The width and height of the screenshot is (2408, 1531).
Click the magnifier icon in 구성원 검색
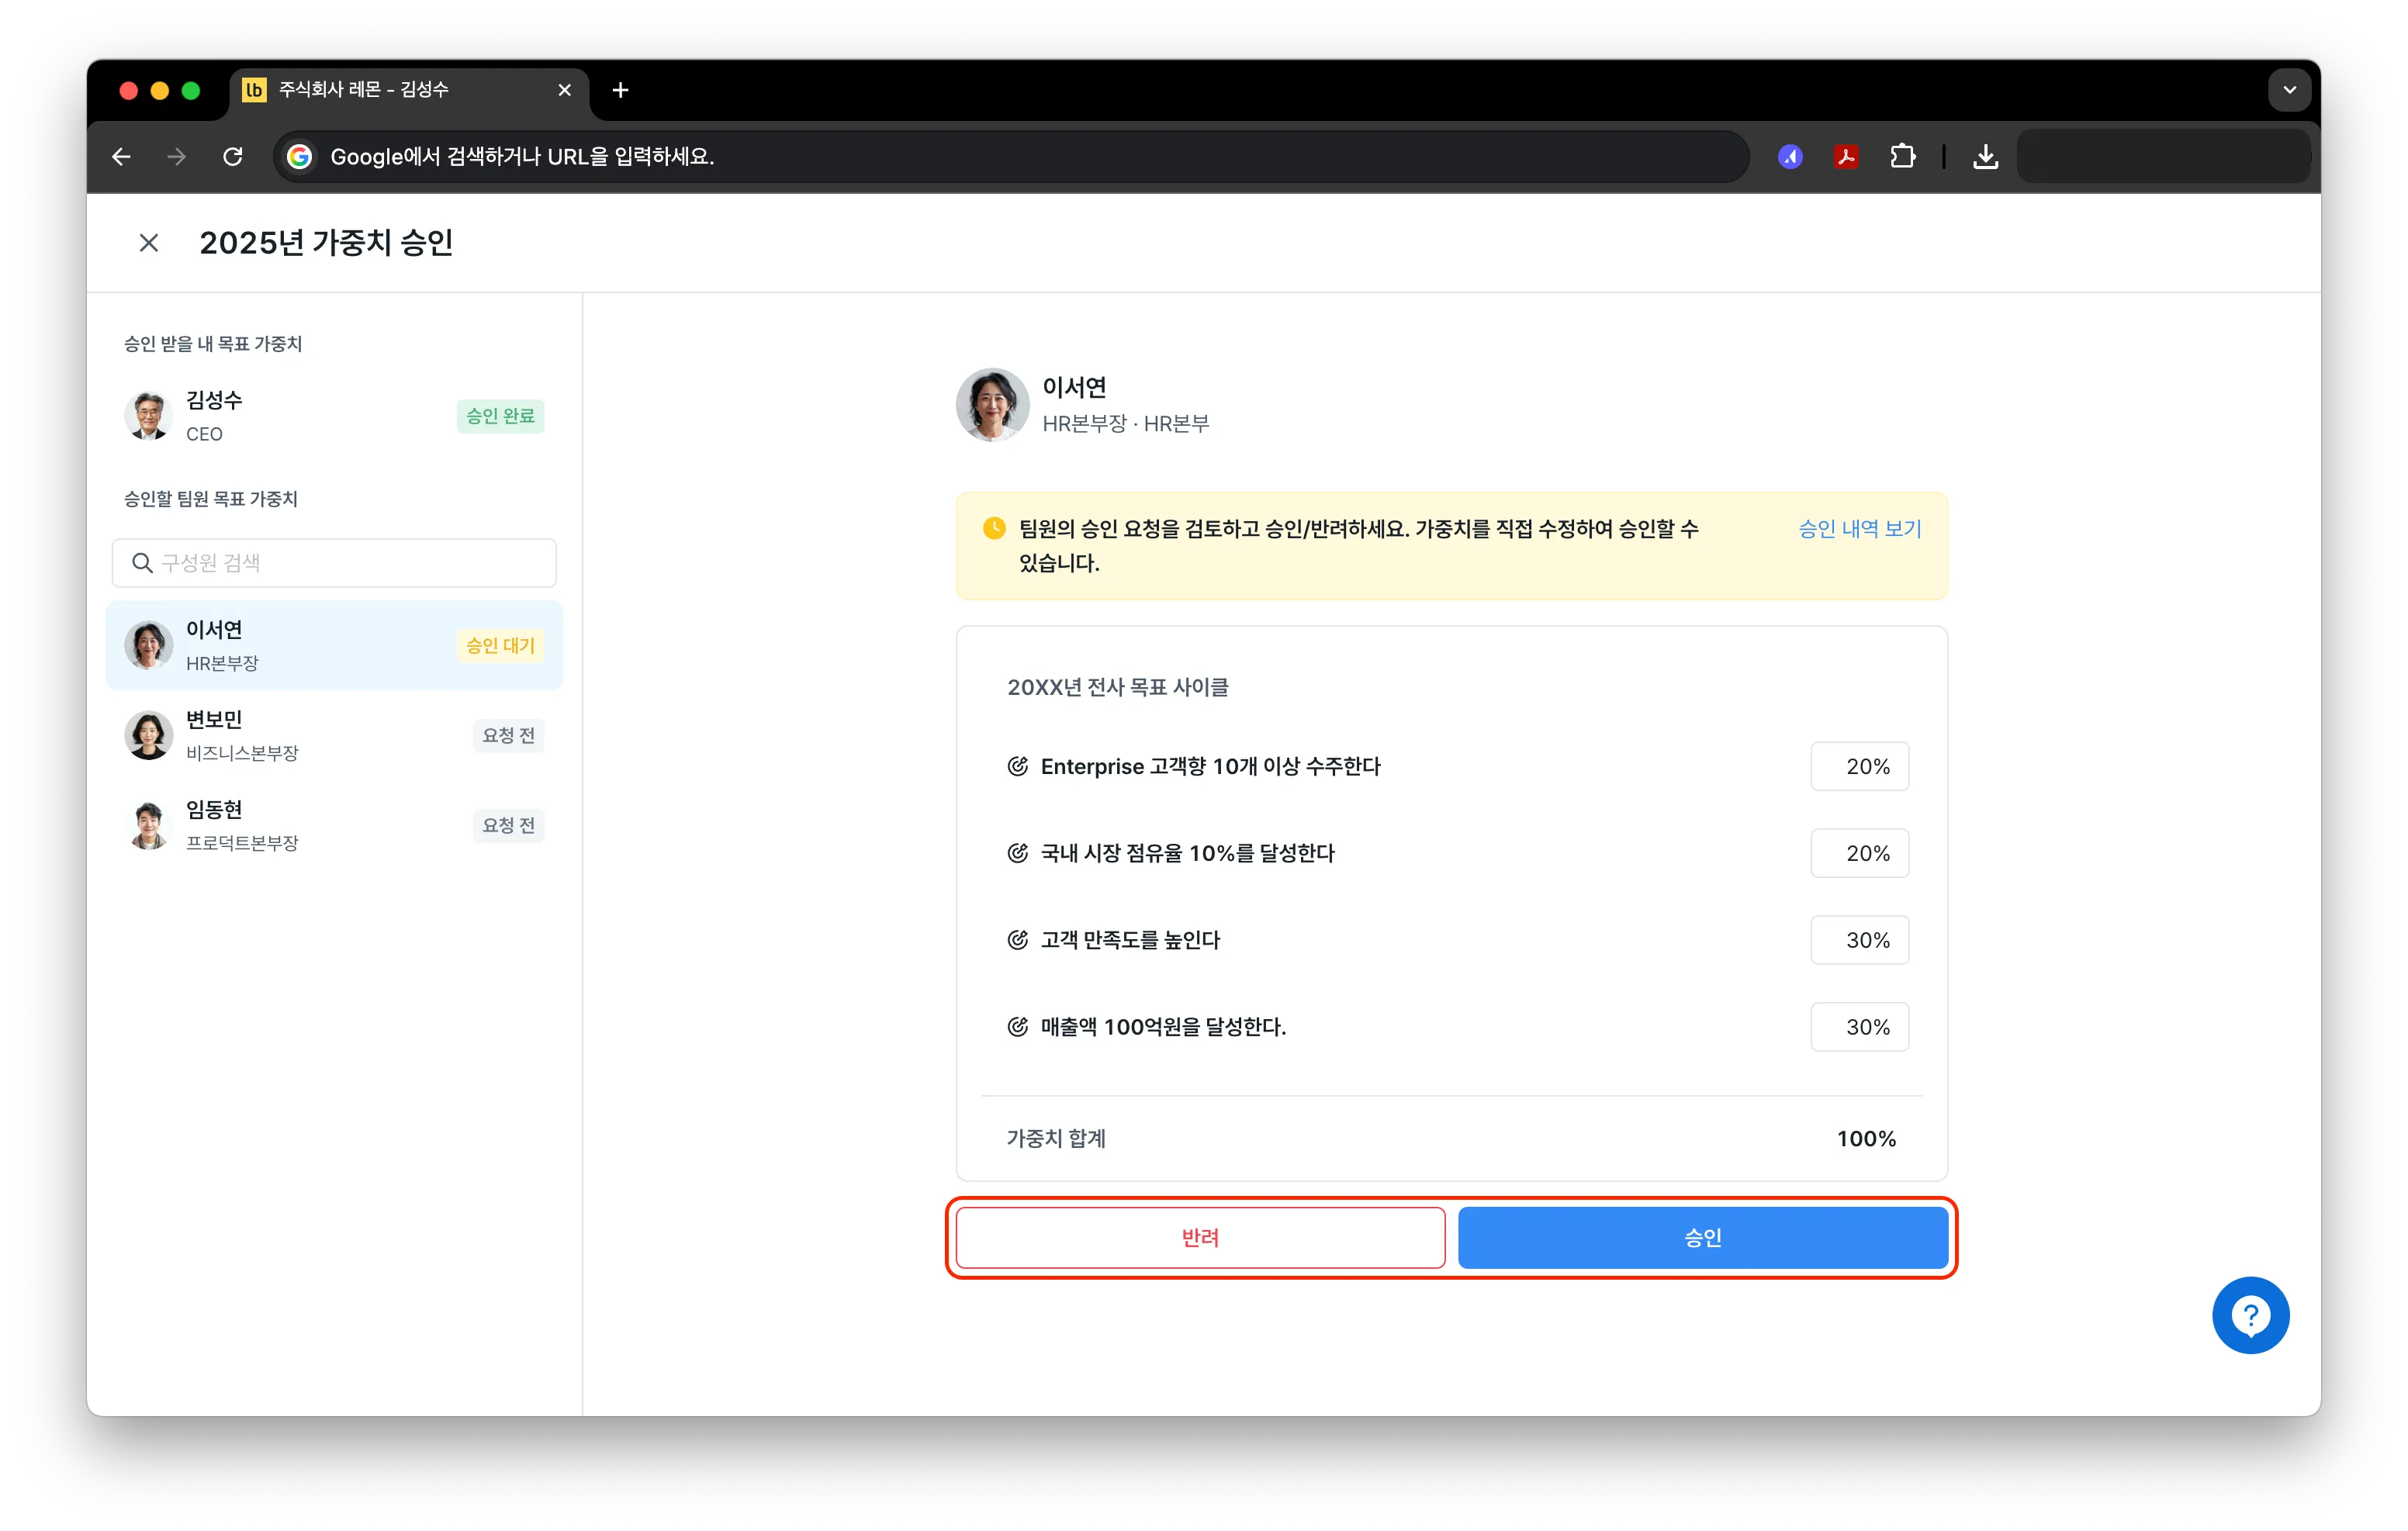(143, 563)
